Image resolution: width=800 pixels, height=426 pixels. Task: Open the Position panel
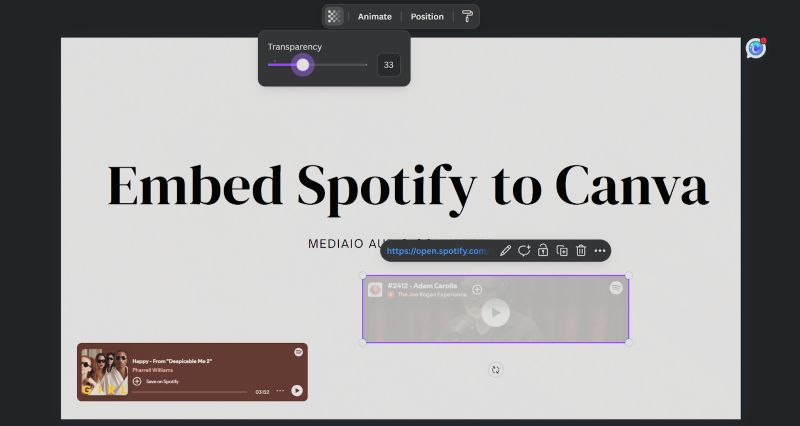427,17
